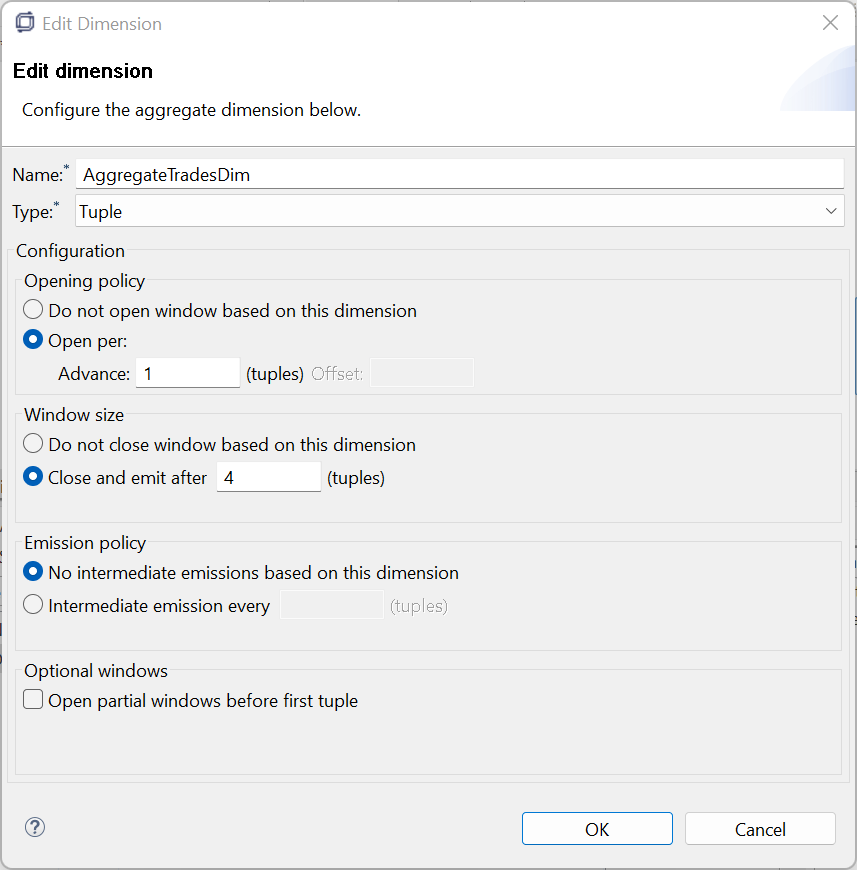Enable Open partial windows before first tuple

[x=34, y=701]
